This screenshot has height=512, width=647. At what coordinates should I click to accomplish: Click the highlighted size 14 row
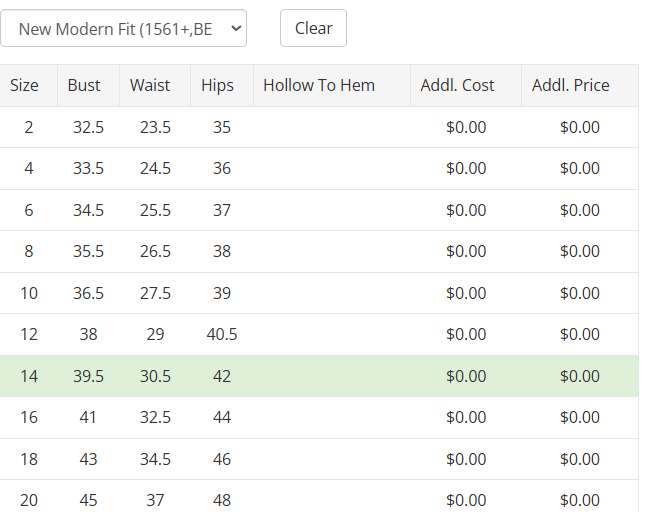(x=29, y=376)
